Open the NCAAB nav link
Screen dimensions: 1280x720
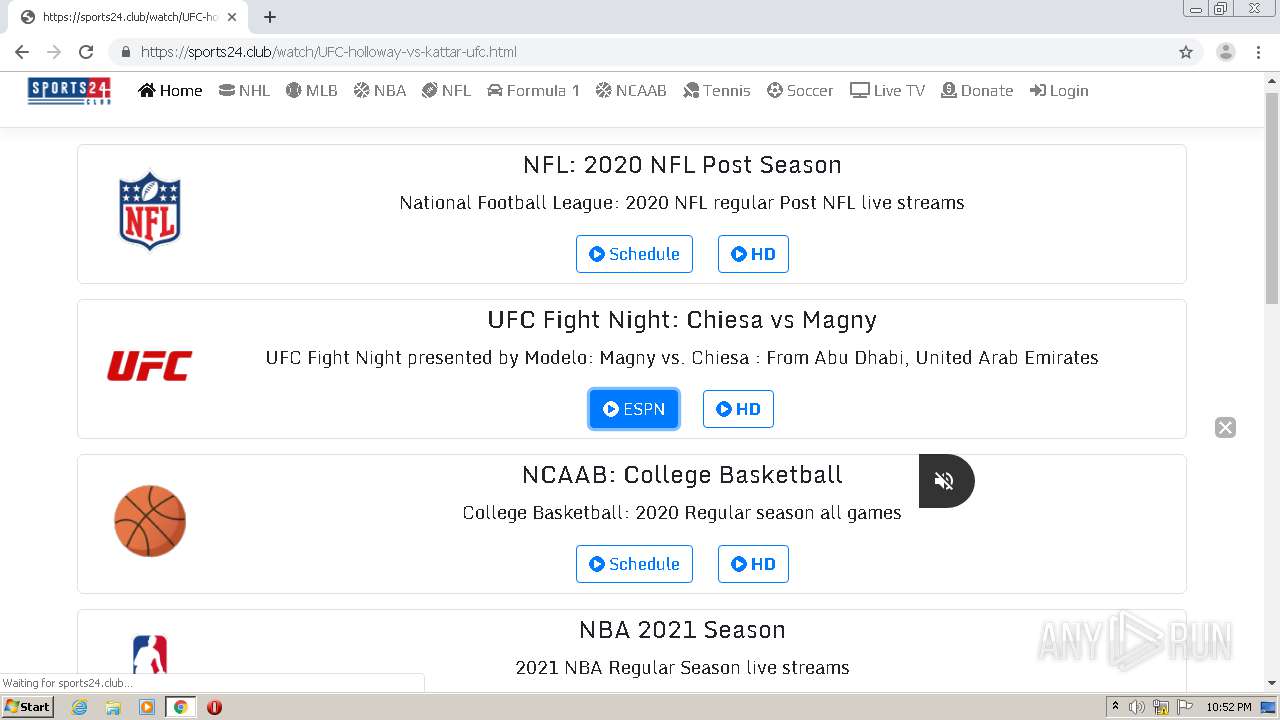click(631, 90)
